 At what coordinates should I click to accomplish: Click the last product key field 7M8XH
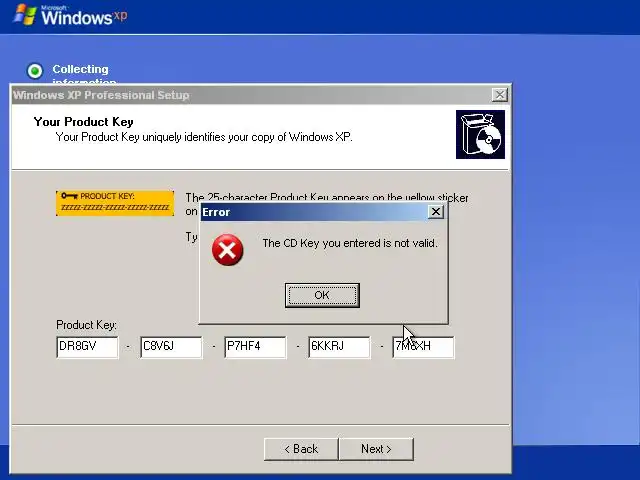coord(423,347)
